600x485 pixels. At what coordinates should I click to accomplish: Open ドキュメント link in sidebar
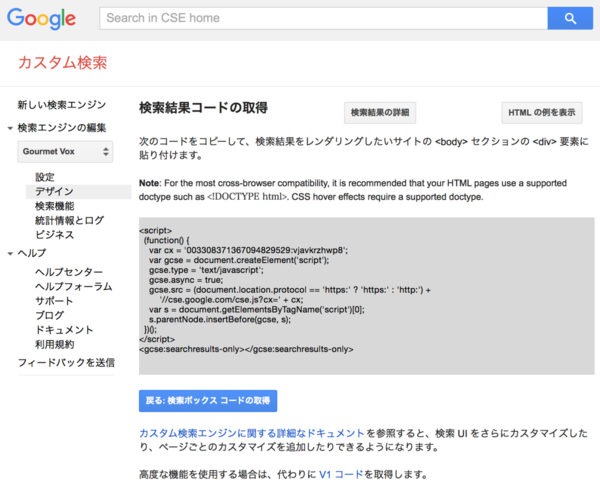[x=64, y=330]
